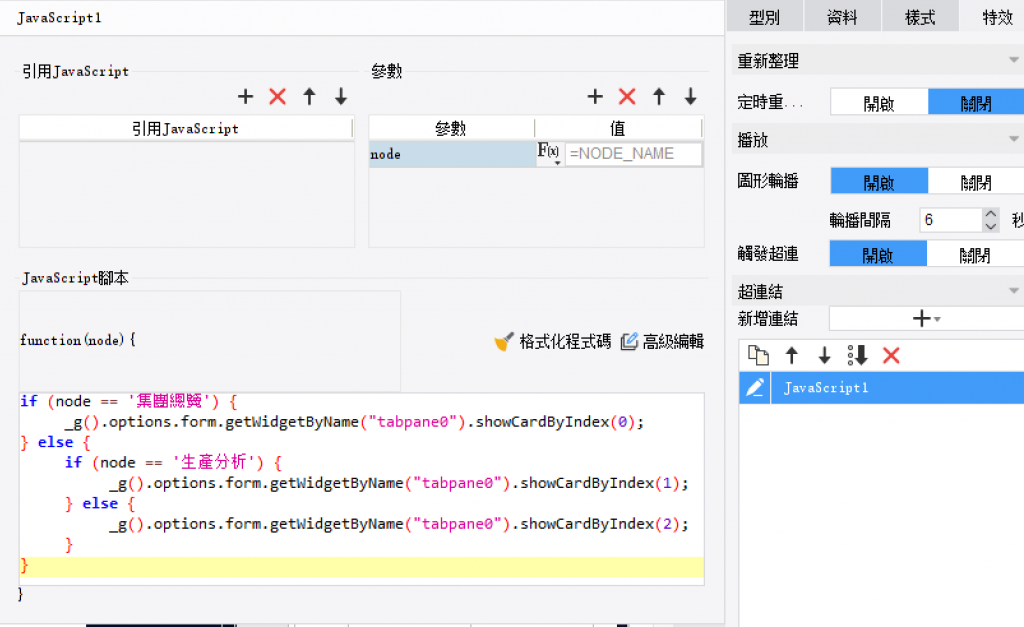Edit the JavaScript1 hyperlink with pencil icon
This screenshot has width=1024, height=627.
pos(754,387)
